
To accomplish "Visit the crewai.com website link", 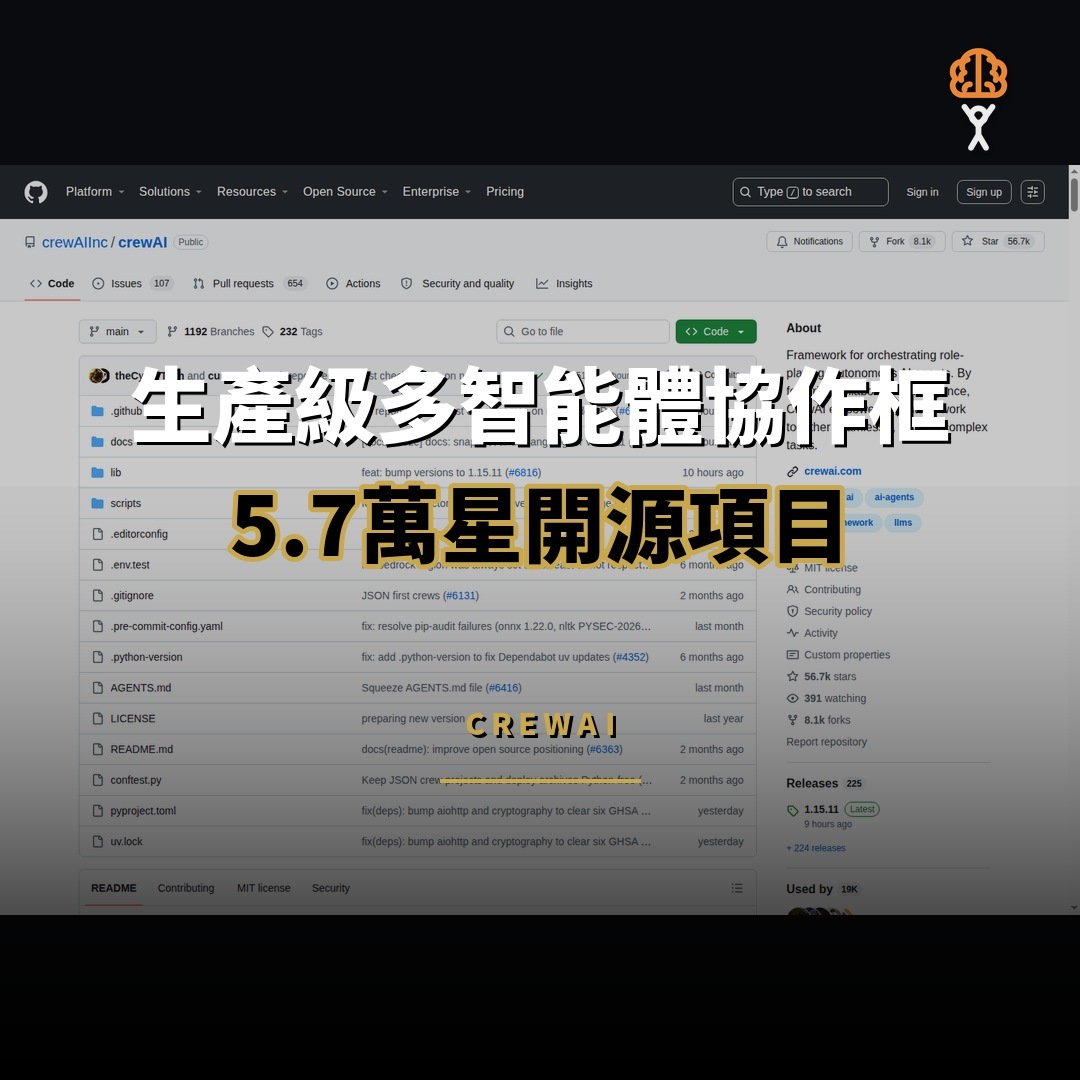I will click(x=832, y=471).
